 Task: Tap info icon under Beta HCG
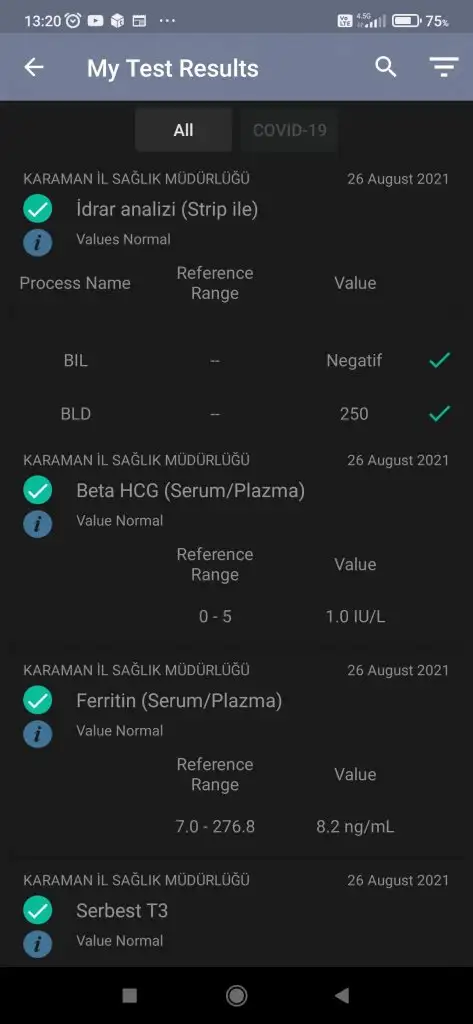38,524
